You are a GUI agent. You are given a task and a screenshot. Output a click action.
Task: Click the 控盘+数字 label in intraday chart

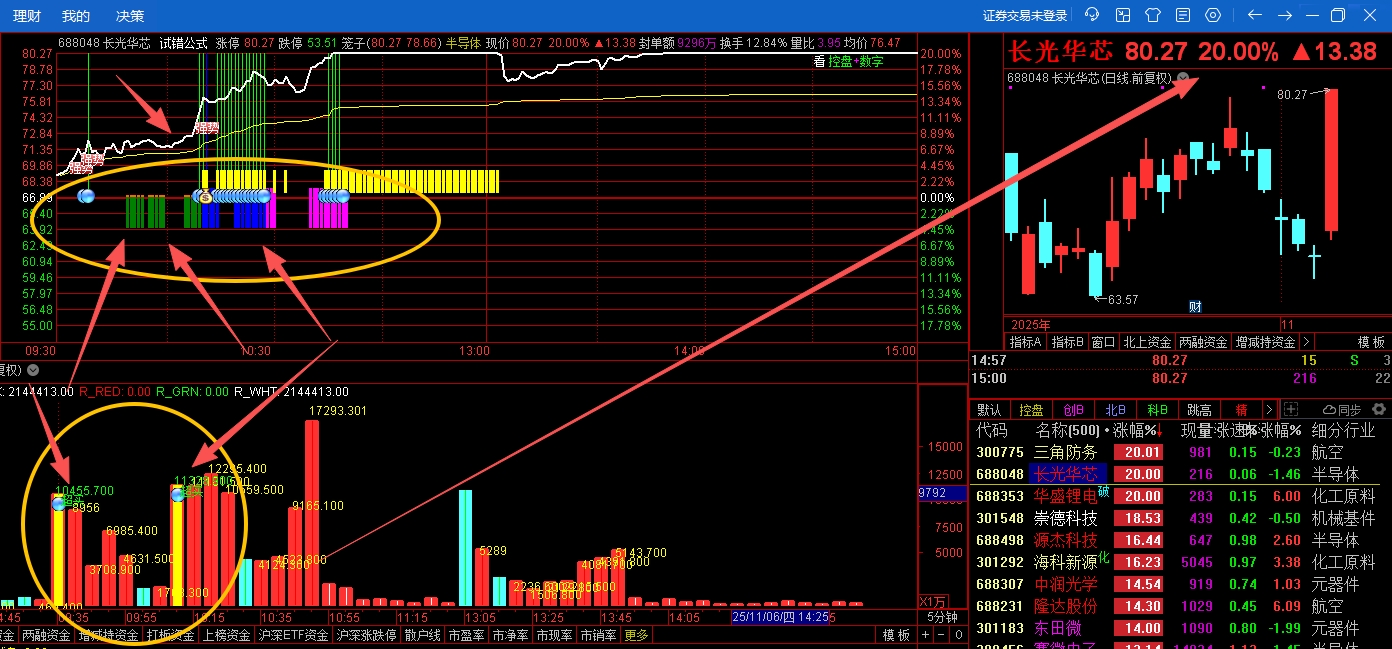coord(856,61)
